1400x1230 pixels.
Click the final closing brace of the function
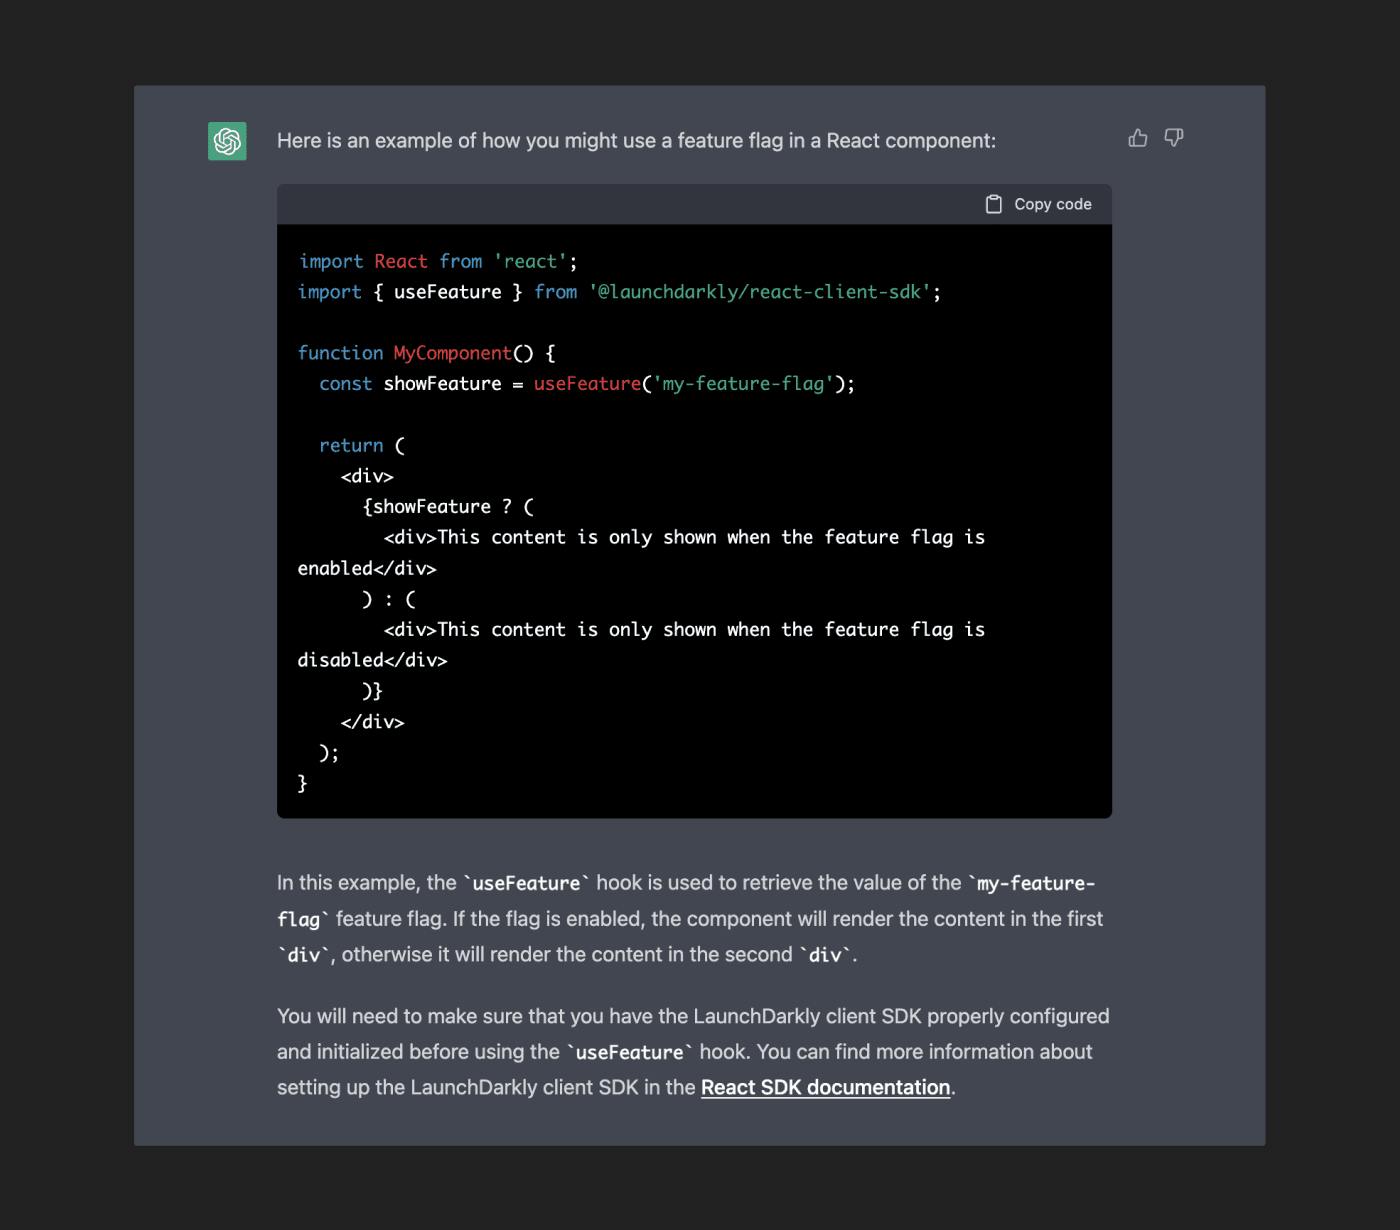pyautogui.click(x=302, y=783)
